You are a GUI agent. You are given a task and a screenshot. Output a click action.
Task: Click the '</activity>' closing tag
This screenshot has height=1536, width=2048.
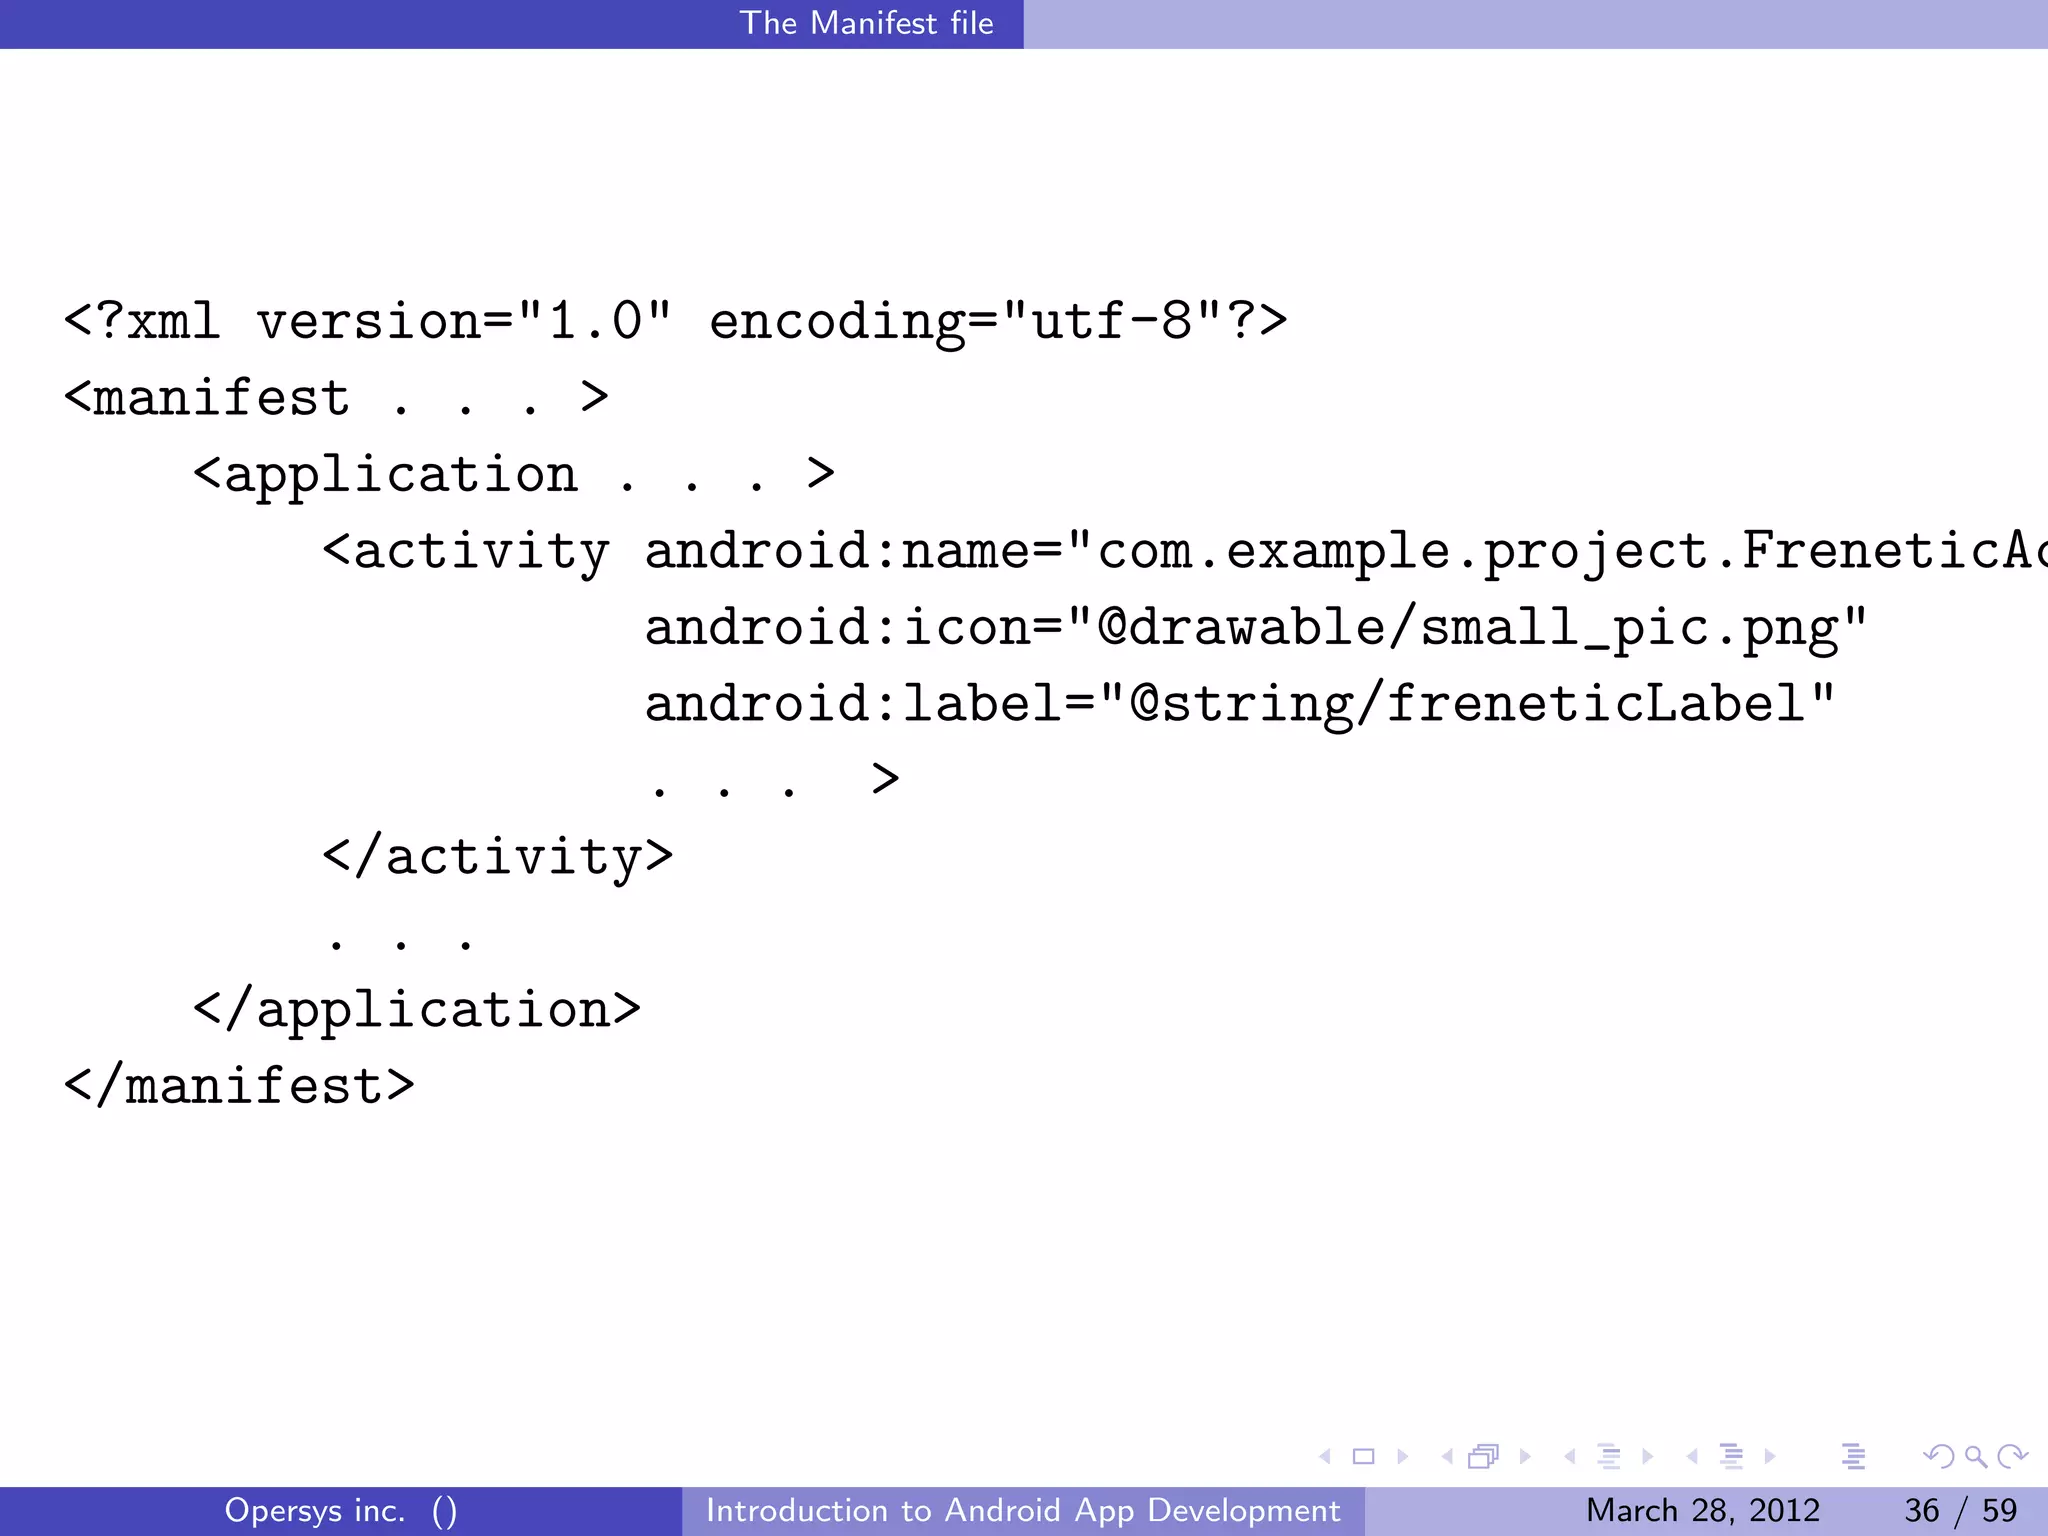(498, 858)
